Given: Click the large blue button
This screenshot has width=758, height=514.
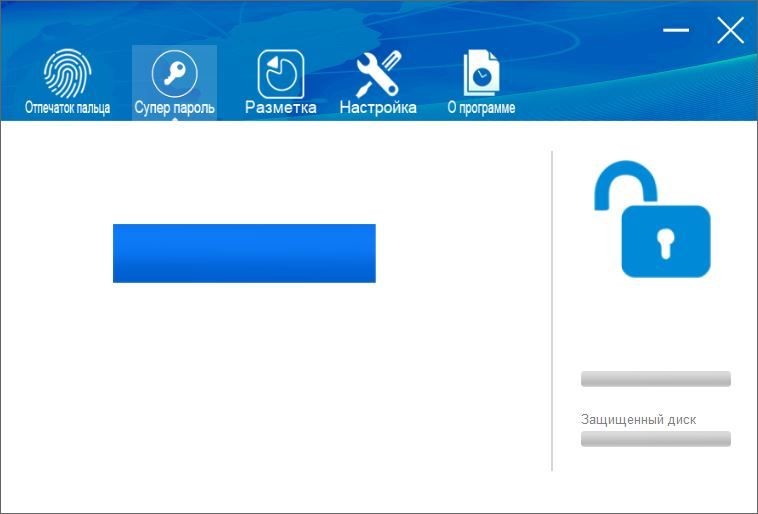Looking at the screenshot, I should point(244,253).
